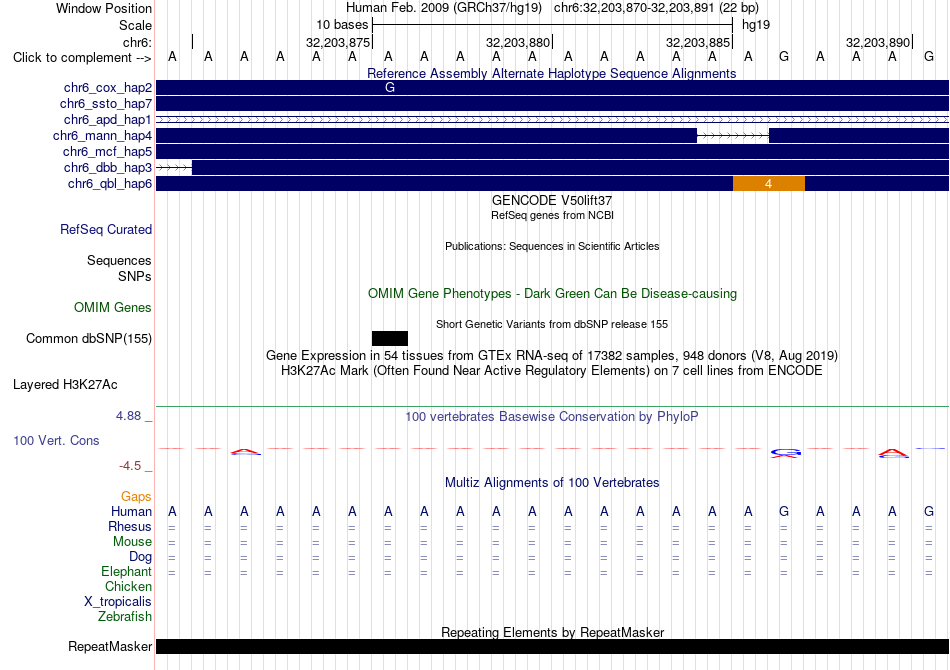Click the G mismatch in chr6_cox_hap2 alignment
The width and height of the screenshot is (950, 670).
[390, 88]
